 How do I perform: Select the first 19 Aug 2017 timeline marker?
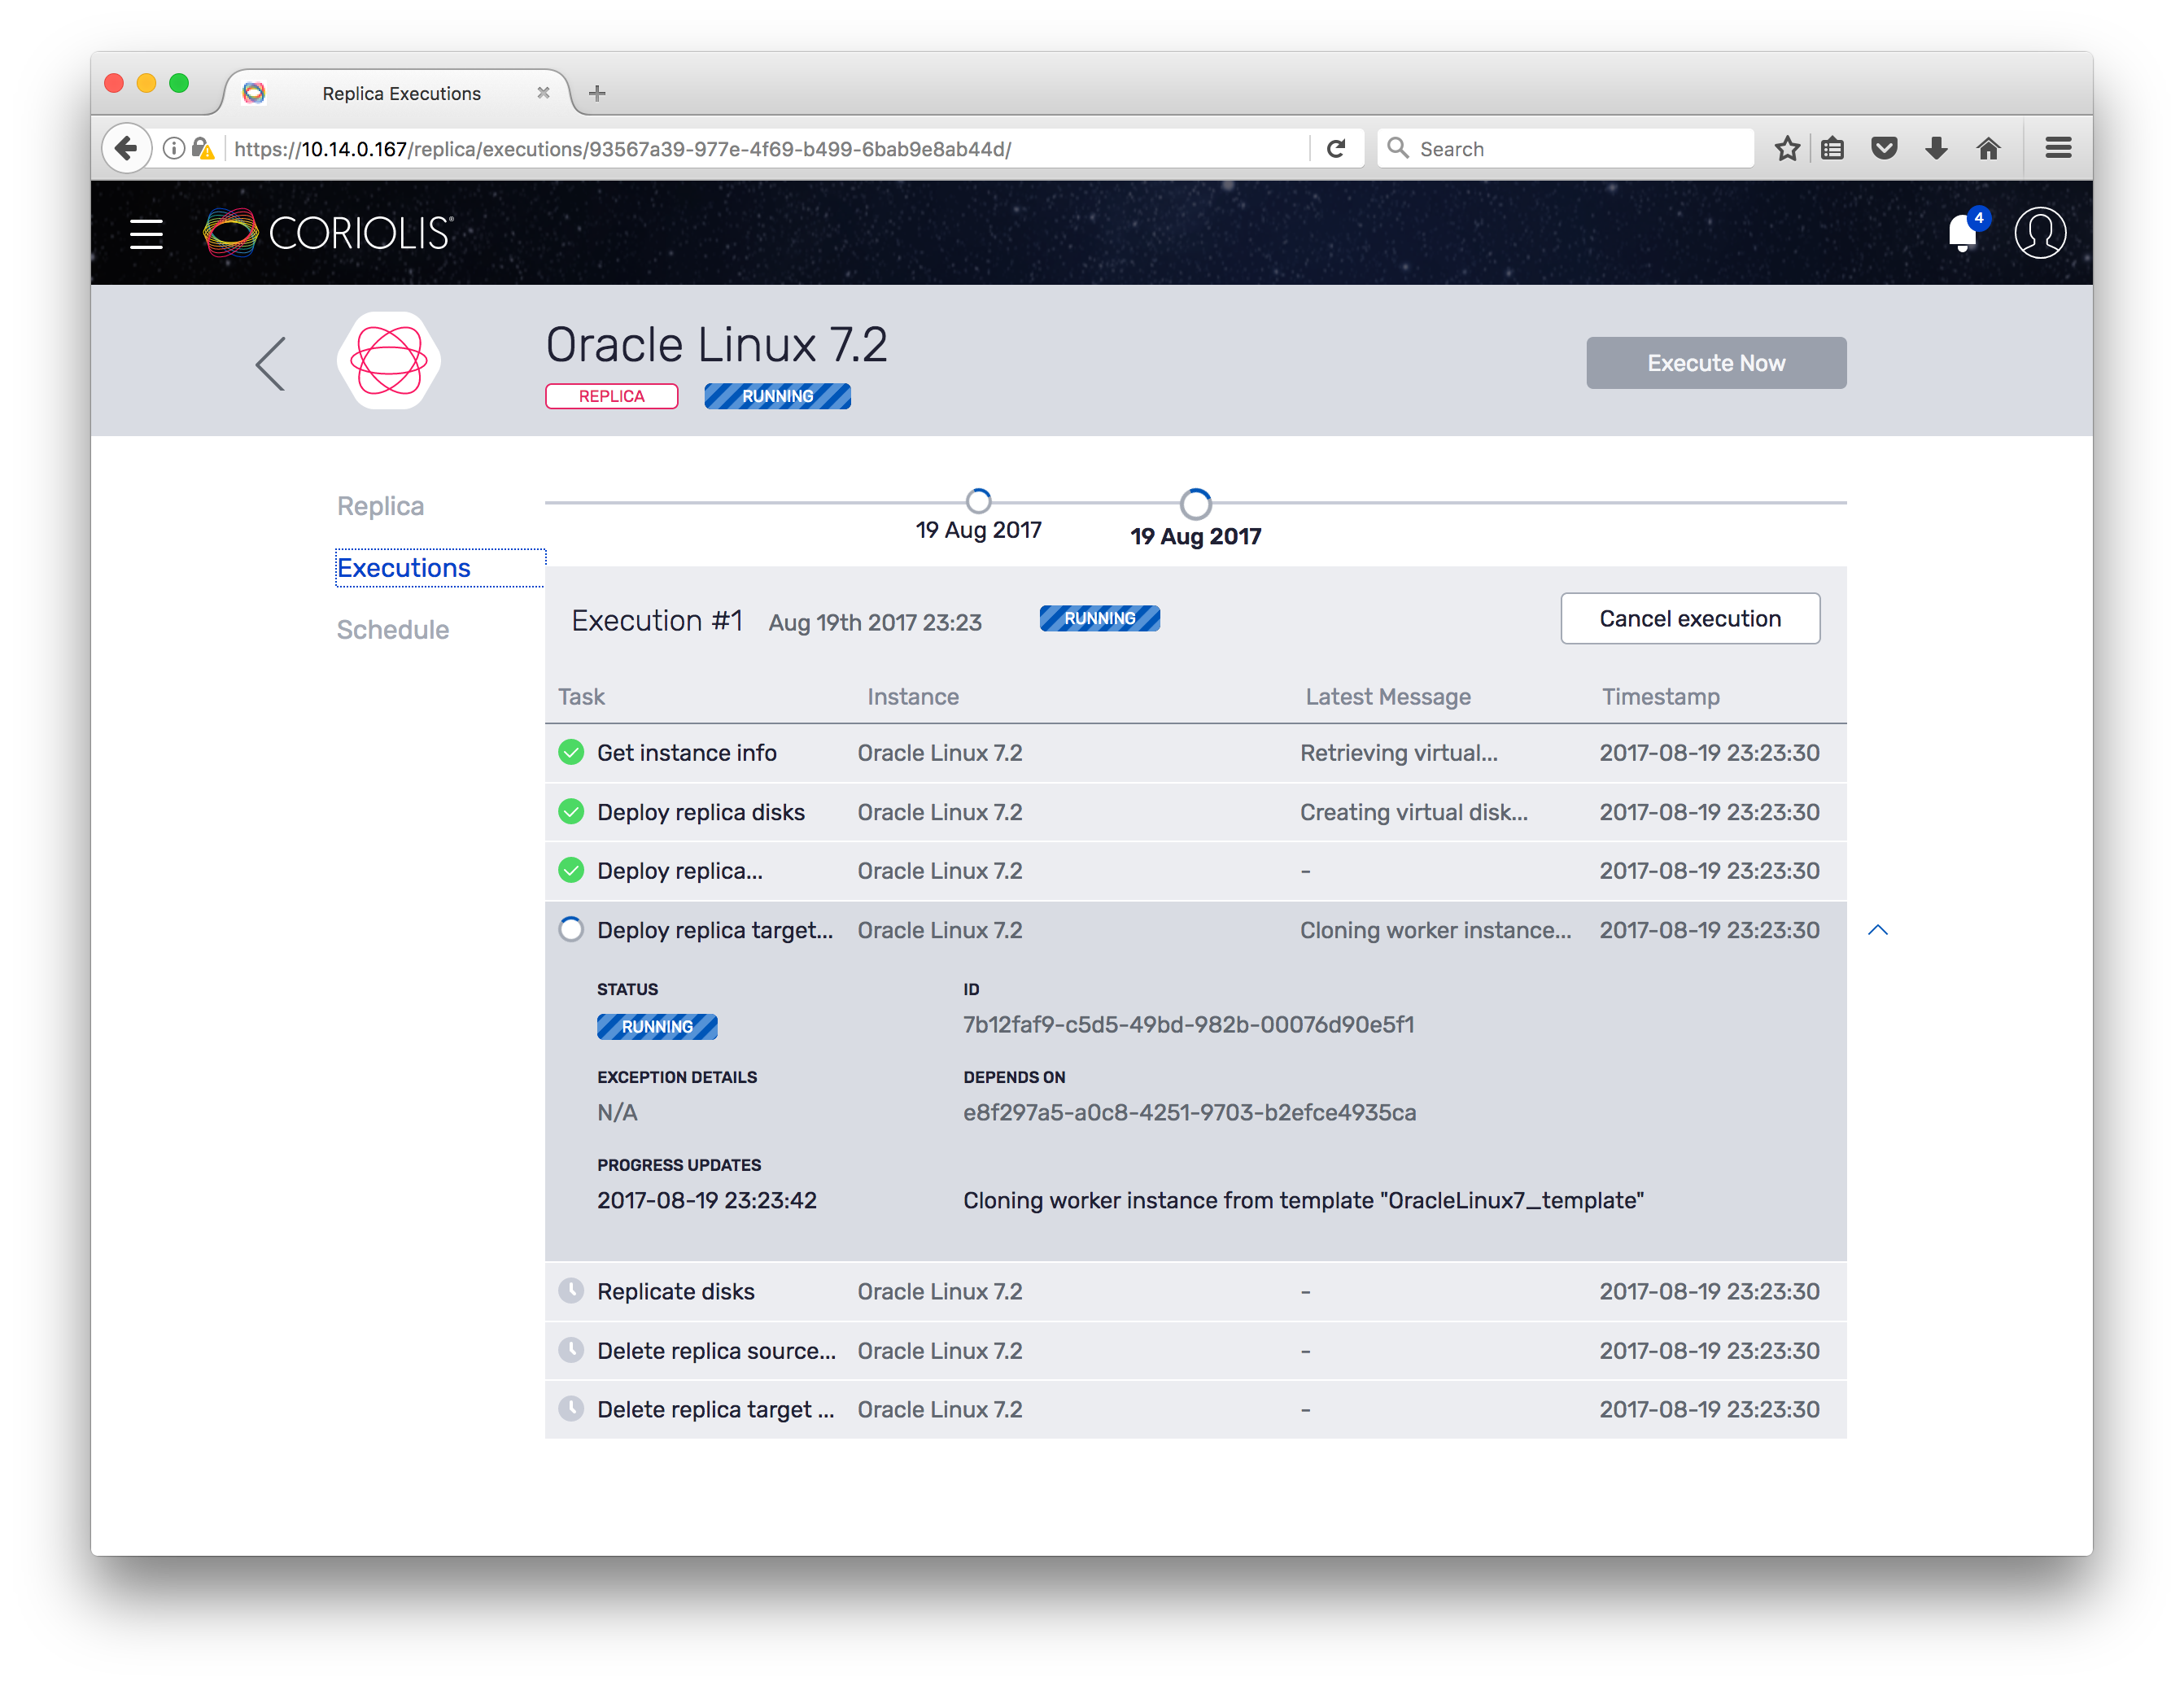point(978,500)
